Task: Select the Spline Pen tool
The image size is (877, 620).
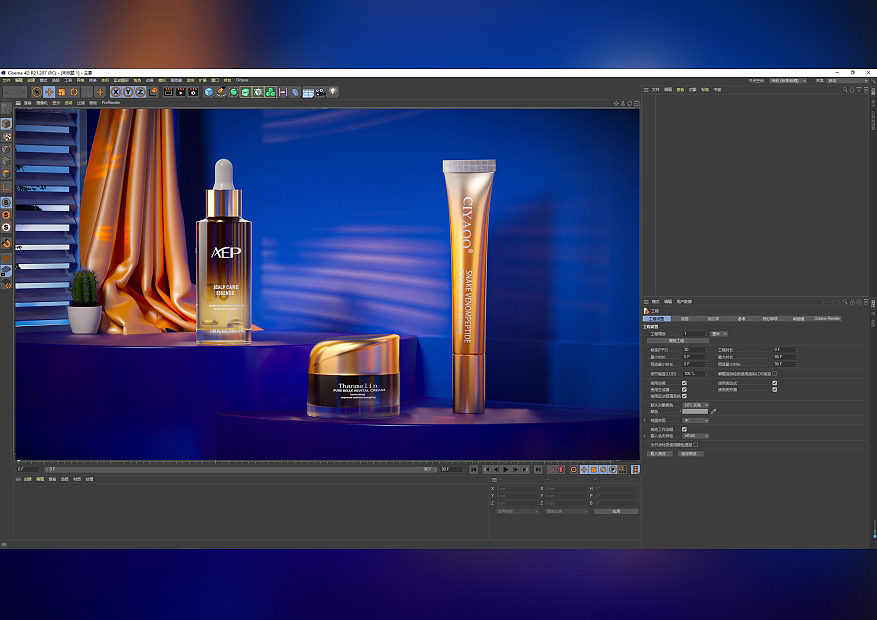Action: tap(221, 92)
